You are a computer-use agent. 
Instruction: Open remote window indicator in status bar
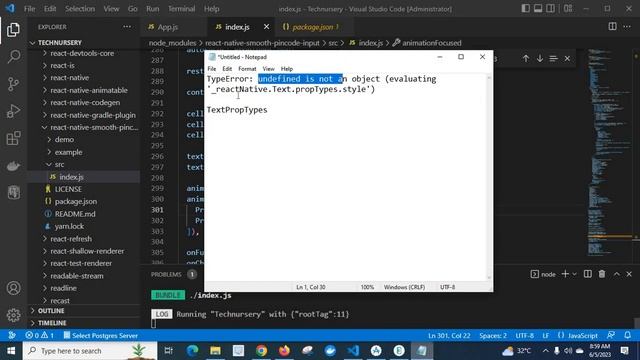pyautogui.click(x=12, y=336)
